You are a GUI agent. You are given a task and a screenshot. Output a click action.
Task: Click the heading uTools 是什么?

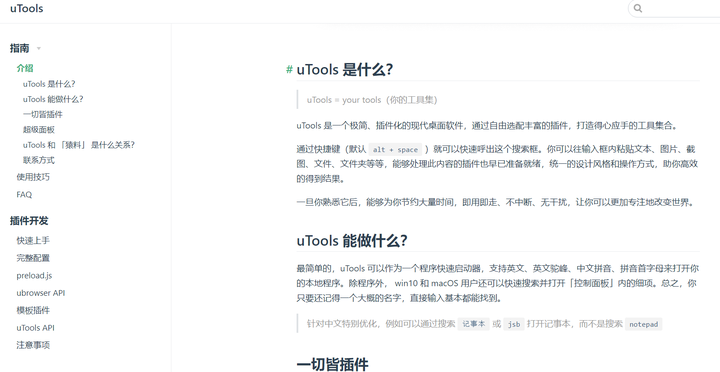[x=345, y=69]
